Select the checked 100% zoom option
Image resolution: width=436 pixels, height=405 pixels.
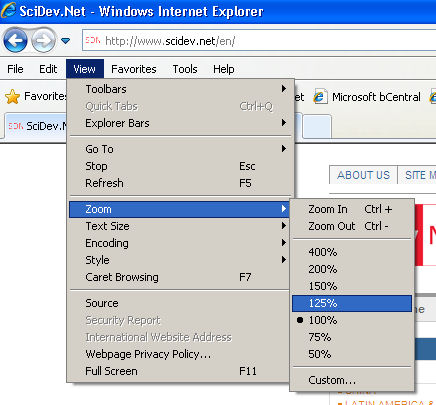pos(352,320)
